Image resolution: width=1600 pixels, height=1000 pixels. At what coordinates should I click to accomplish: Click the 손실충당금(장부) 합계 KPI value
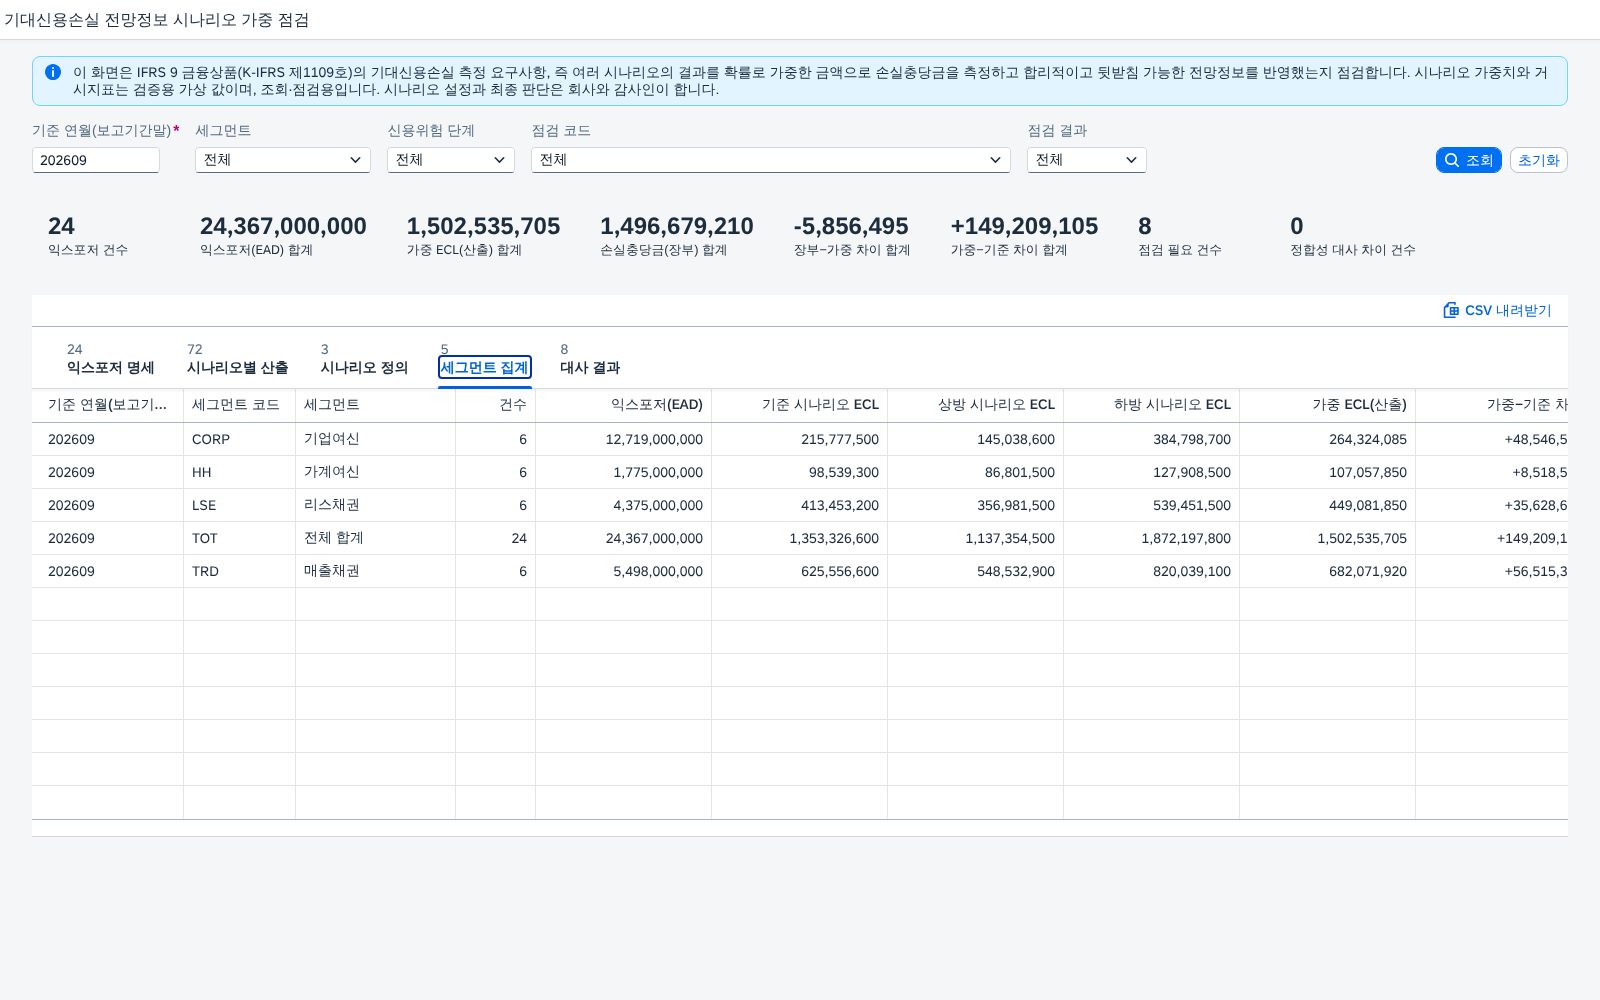coord(677,226)
